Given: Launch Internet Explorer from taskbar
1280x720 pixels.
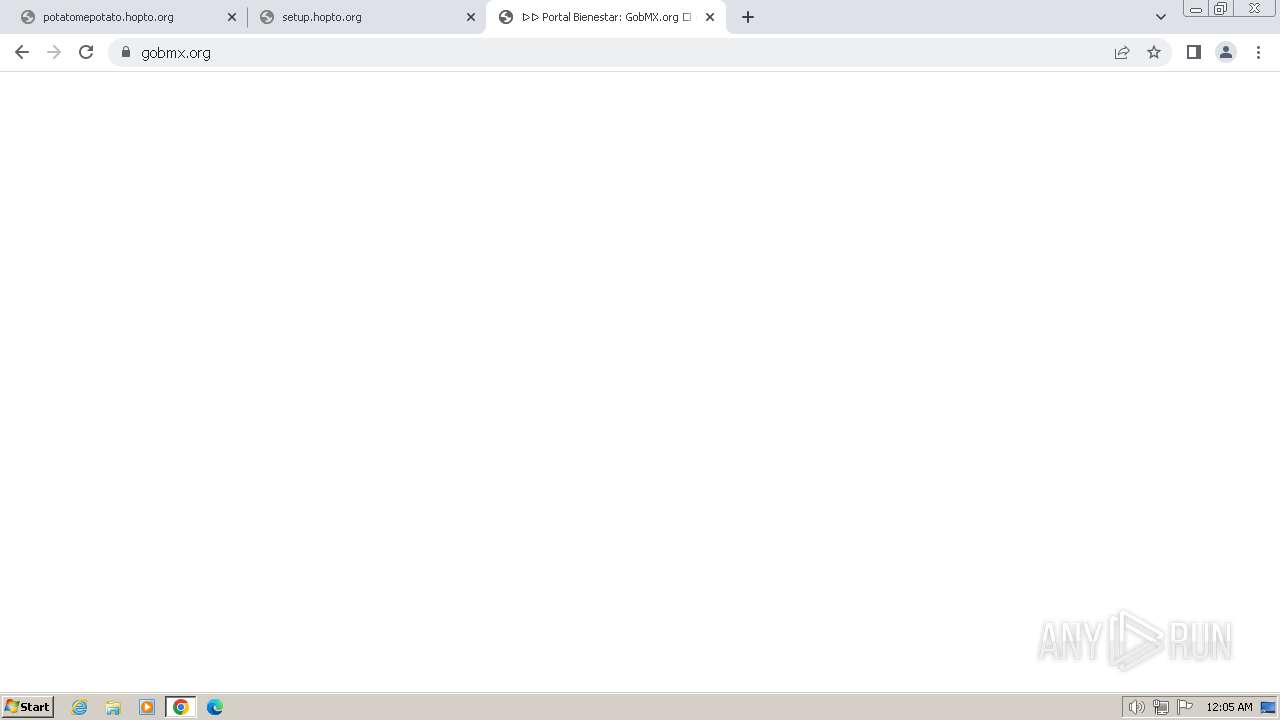Looking at the screenshot, I should (x=80, y=707).
